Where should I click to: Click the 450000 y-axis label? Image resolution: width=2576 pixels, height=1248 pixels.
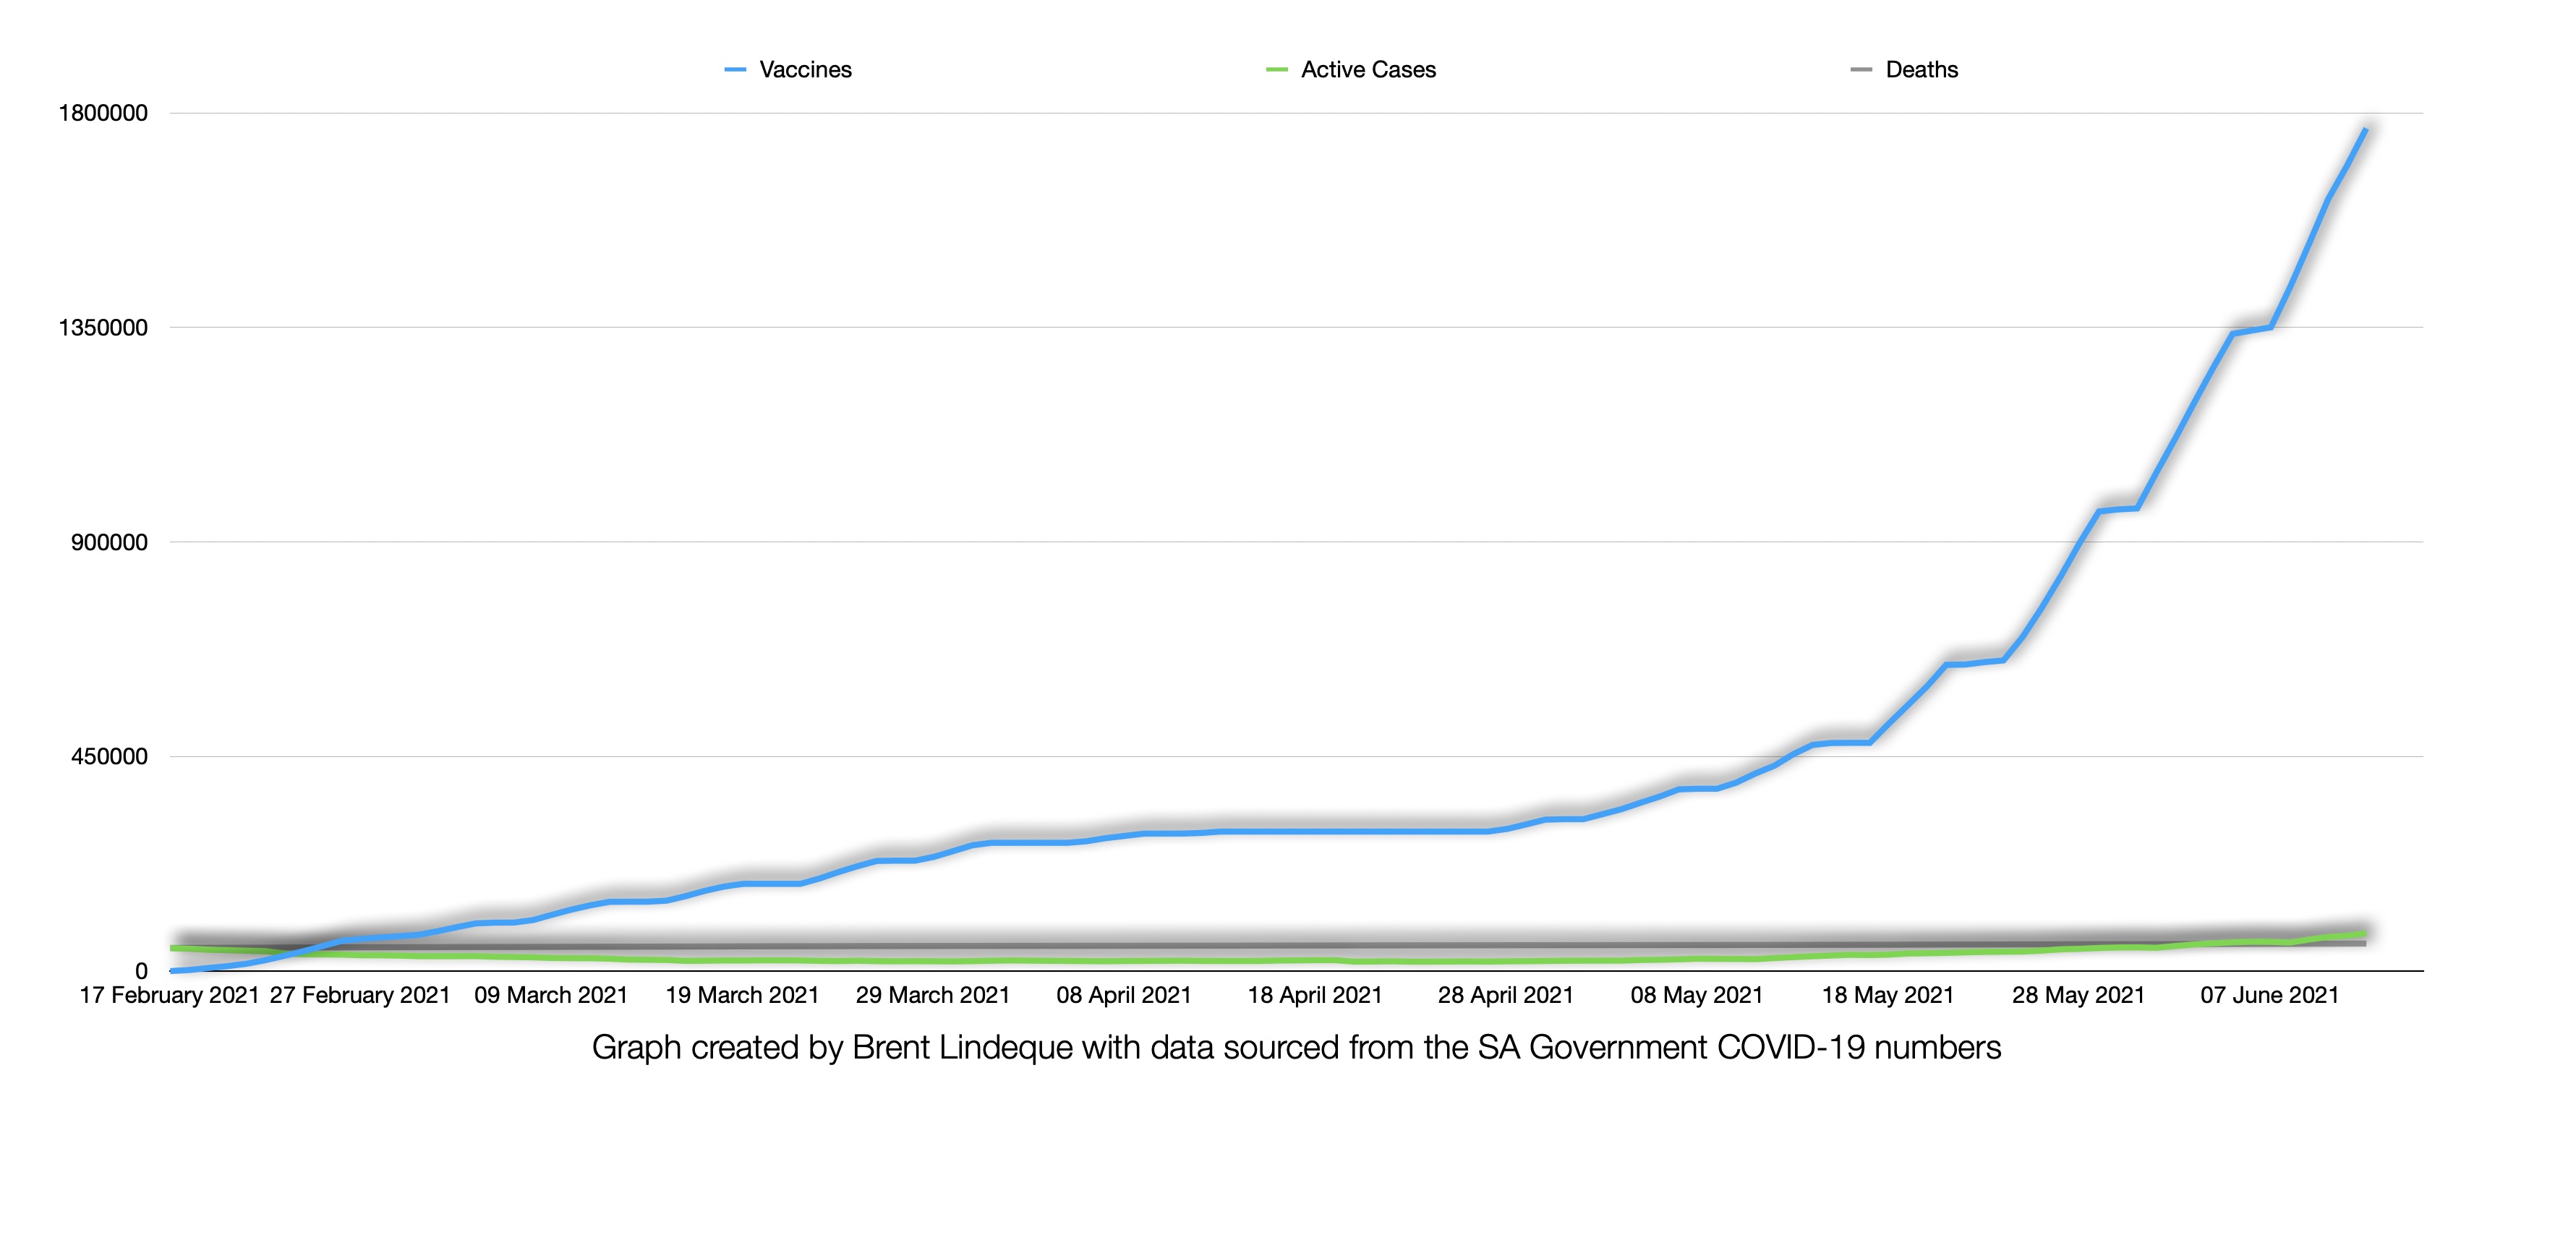coord(109,757)
